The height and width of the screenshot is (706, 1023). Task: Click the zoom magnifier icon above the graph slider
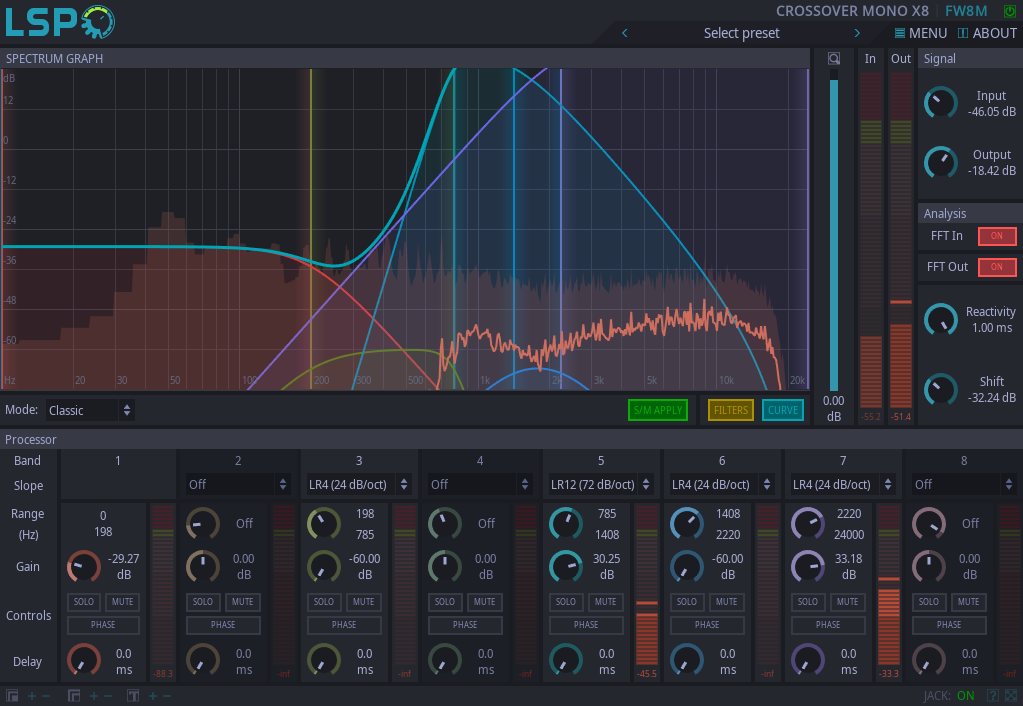click(833, 59)
